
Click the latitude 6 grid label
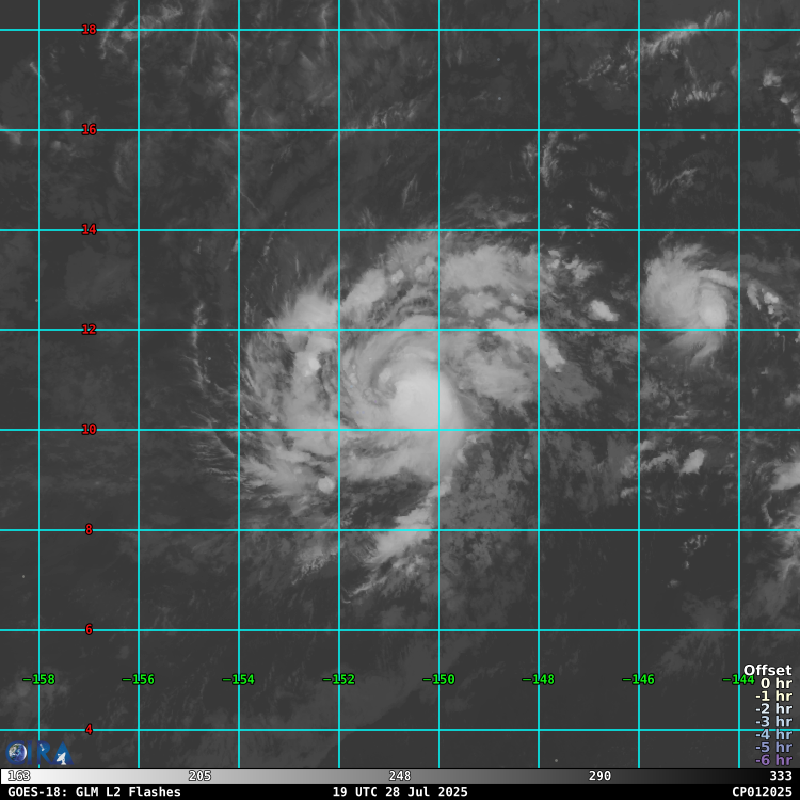89,630
